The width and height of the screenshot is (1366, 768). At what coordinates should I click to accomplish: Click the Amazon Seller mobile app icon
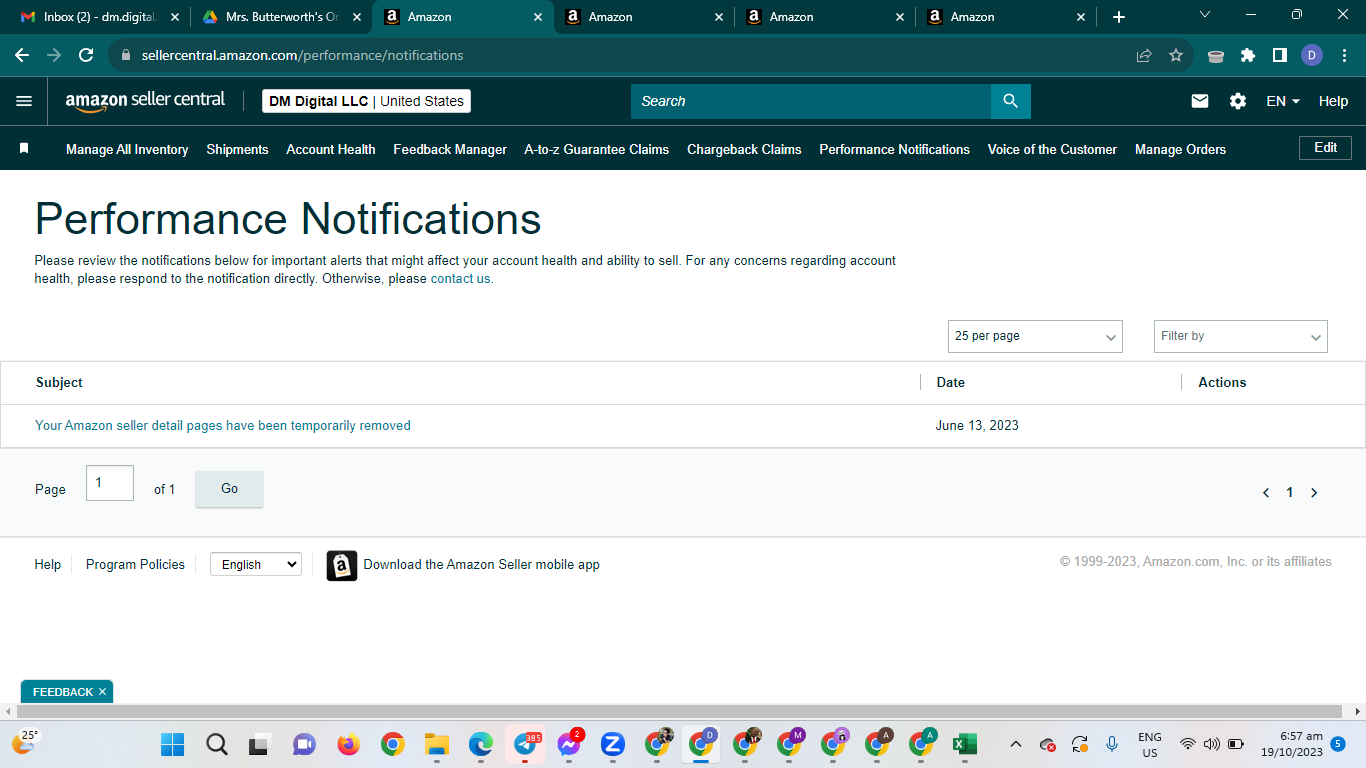[x=342, y=565]
